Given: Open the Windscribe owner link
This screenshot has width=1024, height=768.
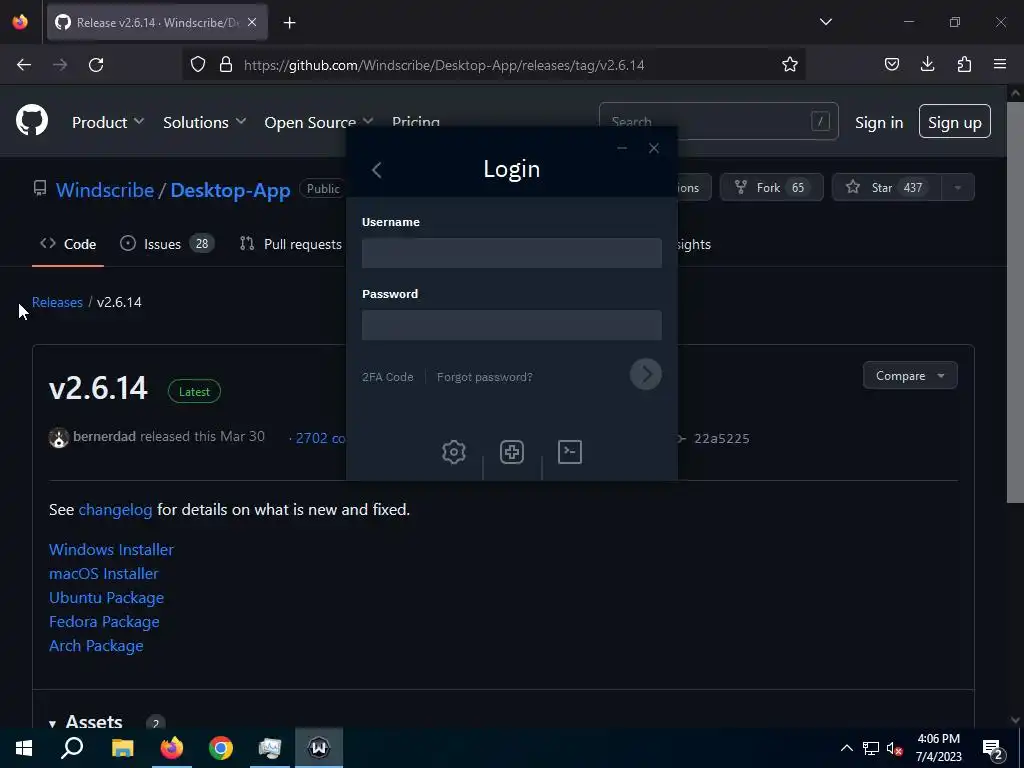Looking at the screenshot, I should pos(104,190).
